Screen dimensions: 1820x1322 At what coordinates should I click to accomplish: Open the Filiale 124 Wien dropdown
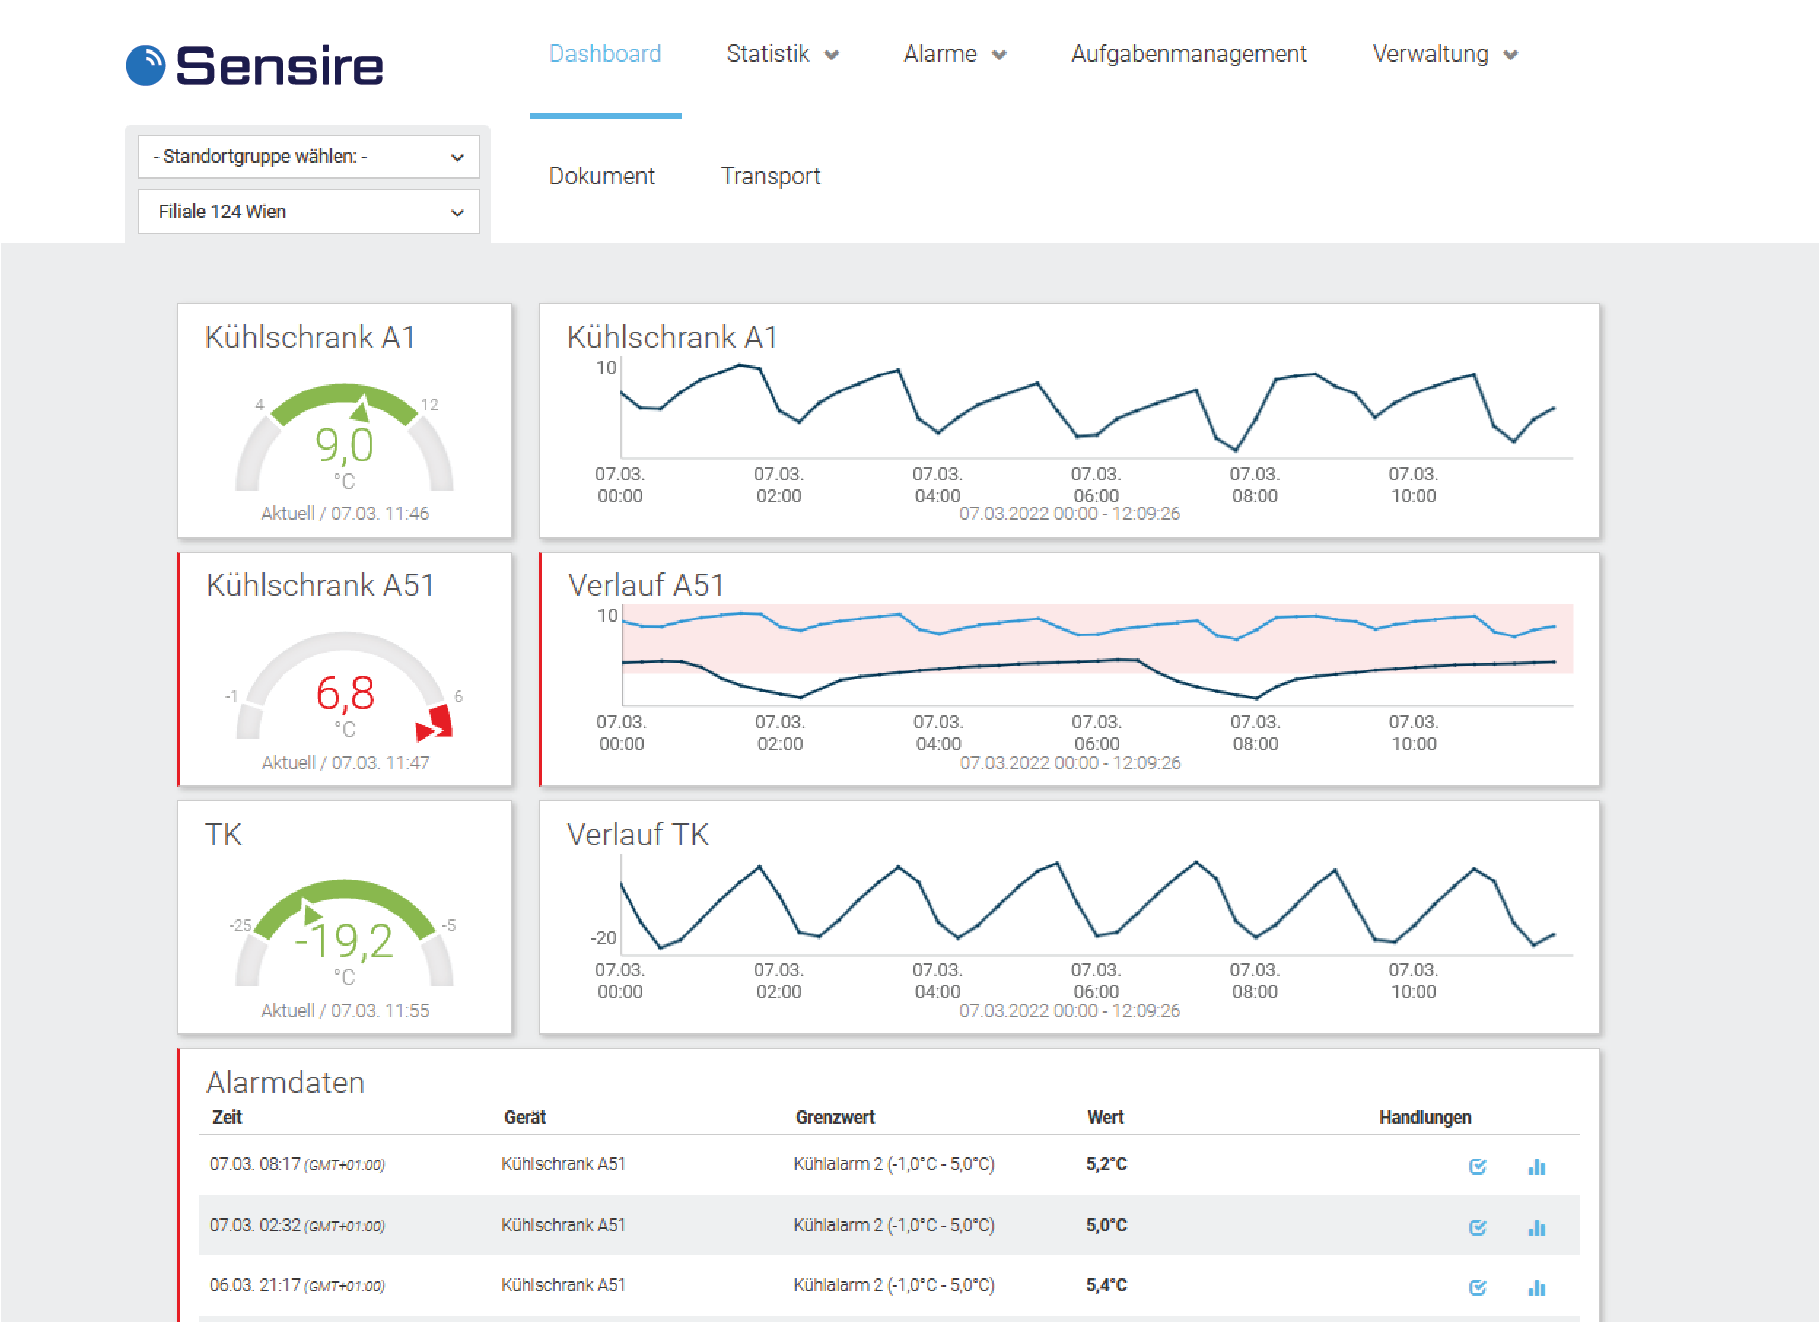point(308,211)
